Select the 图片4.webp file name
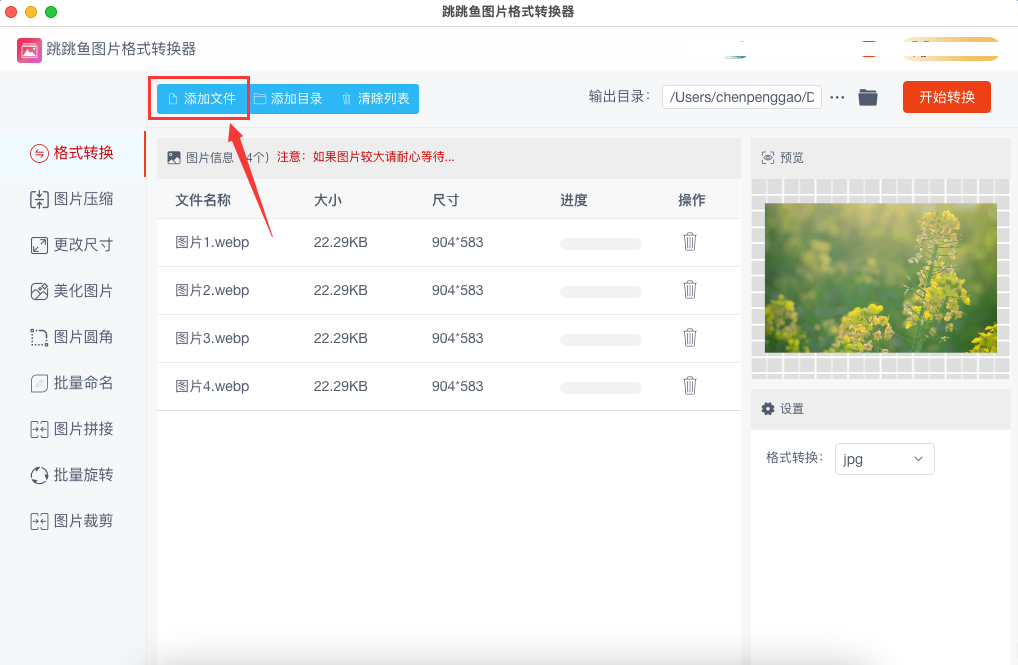The image size is (1018, 665). pyautogui.click(x=212, y=386)
